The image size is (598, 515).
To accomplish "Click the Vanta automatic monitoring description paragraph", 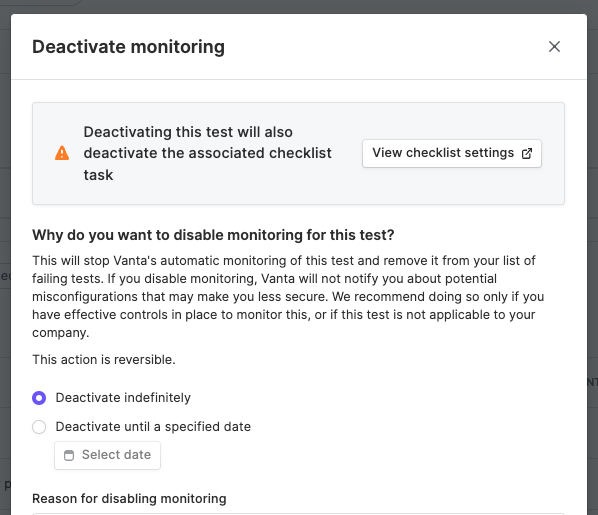I will pos(288,296).
